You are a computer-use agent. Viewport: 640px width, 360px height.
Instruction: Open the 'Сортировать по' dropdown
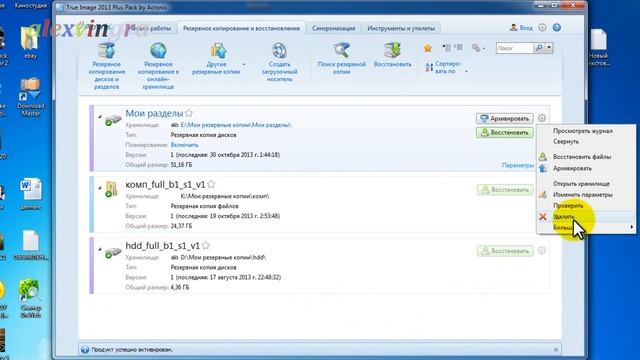(447, 68)
